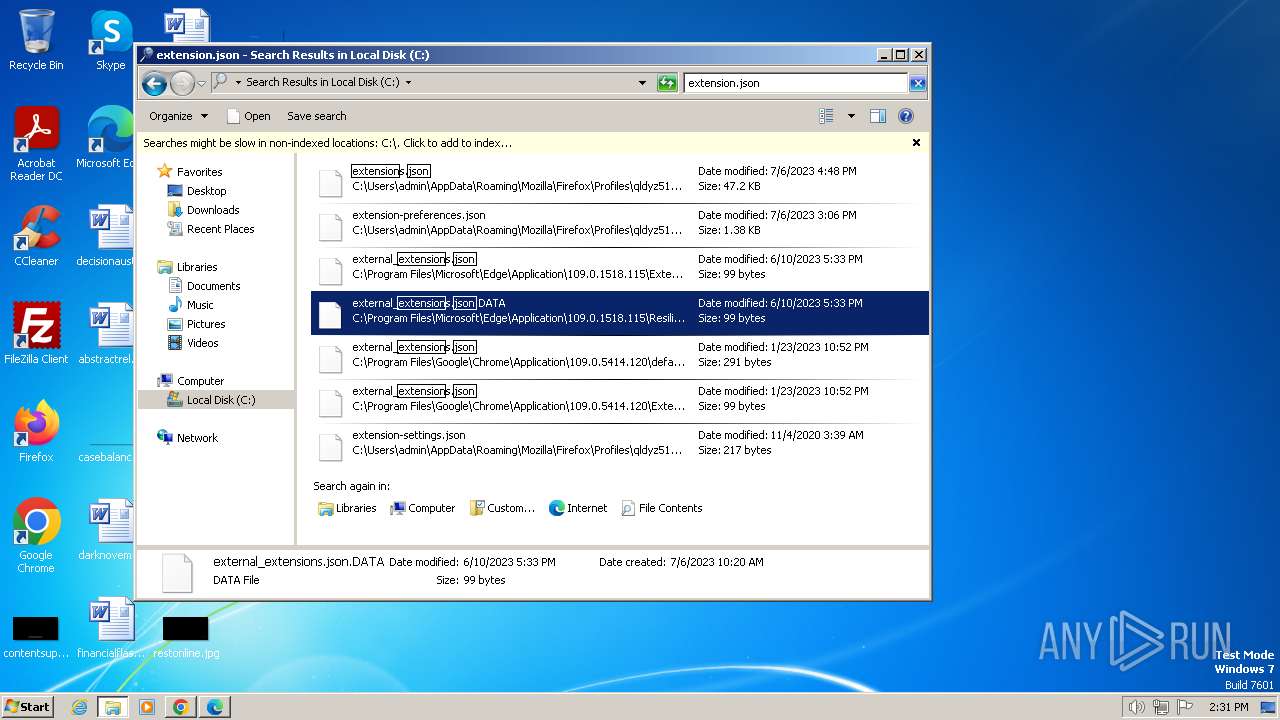Click the Windows Explorer taskbar button
The width and height of the screenshot is (1280, 720).
coord(113,707)
